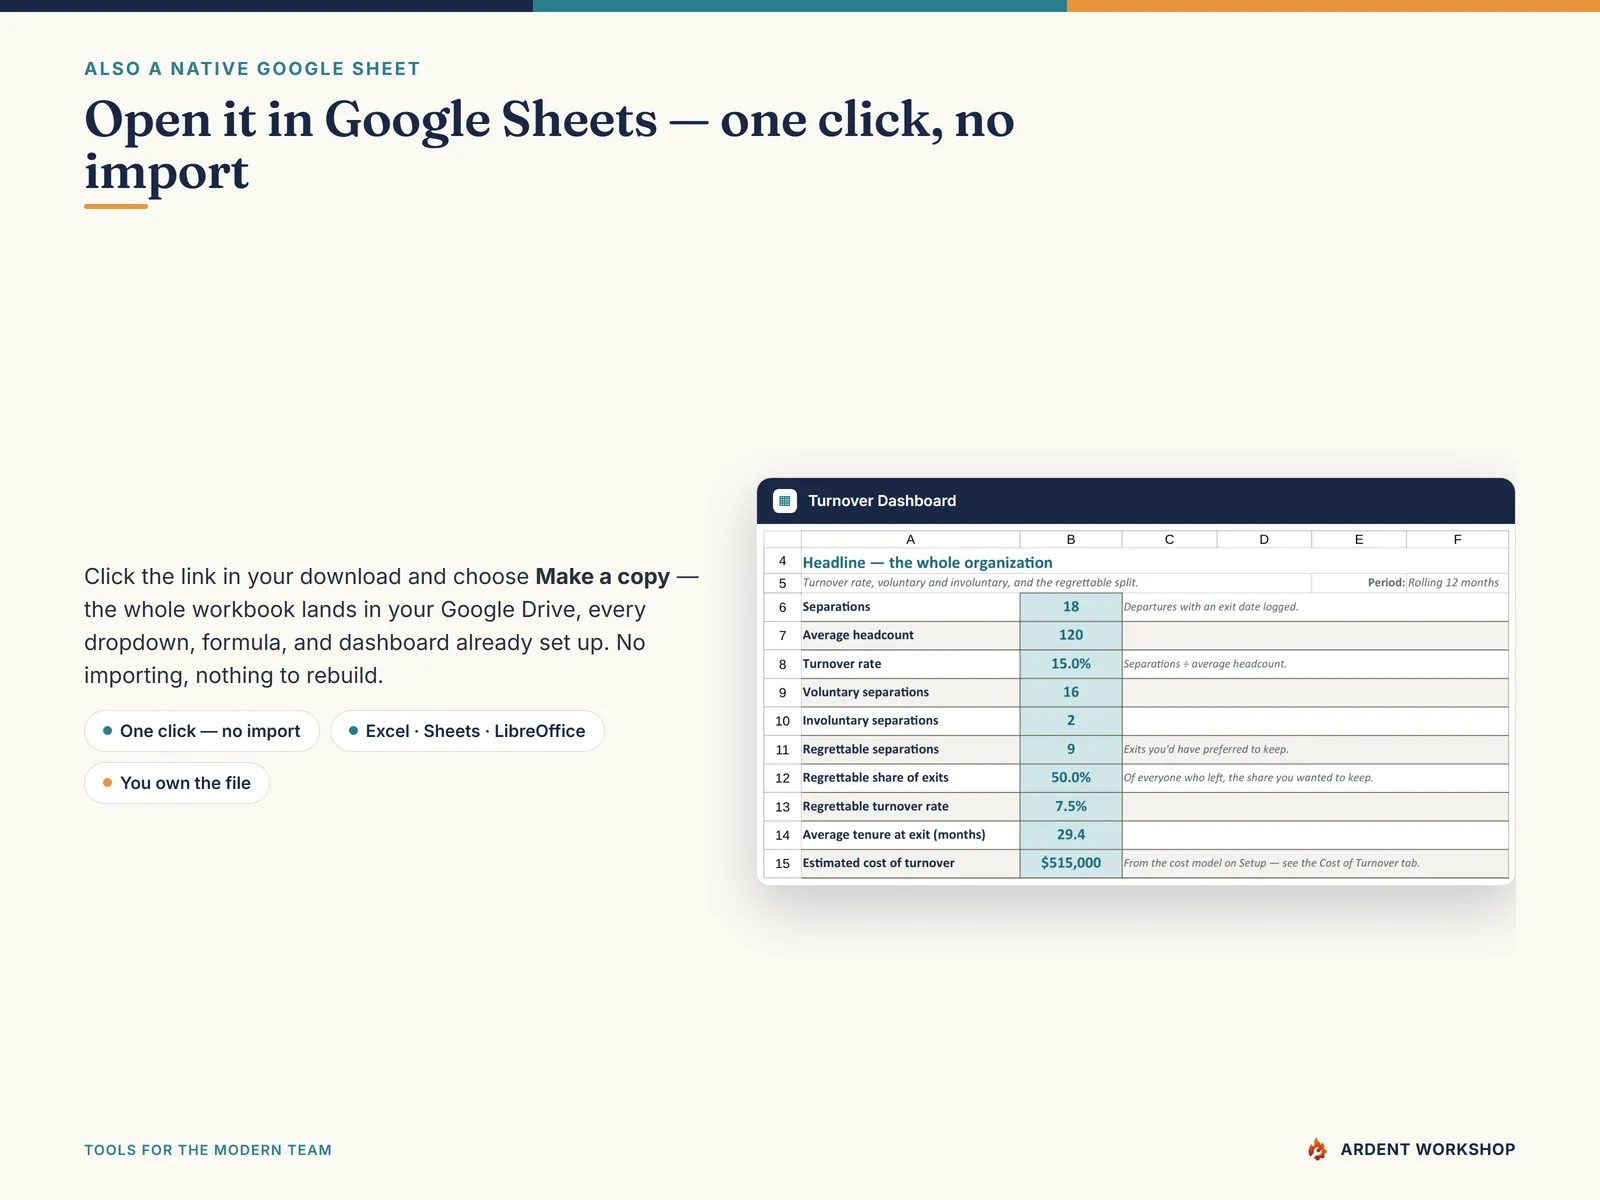Click the 'ALSO A NATIVE GOOGLE SHEET' eyebrow text
This screenshot has height=1200, width=1600.
pos(252,69)
